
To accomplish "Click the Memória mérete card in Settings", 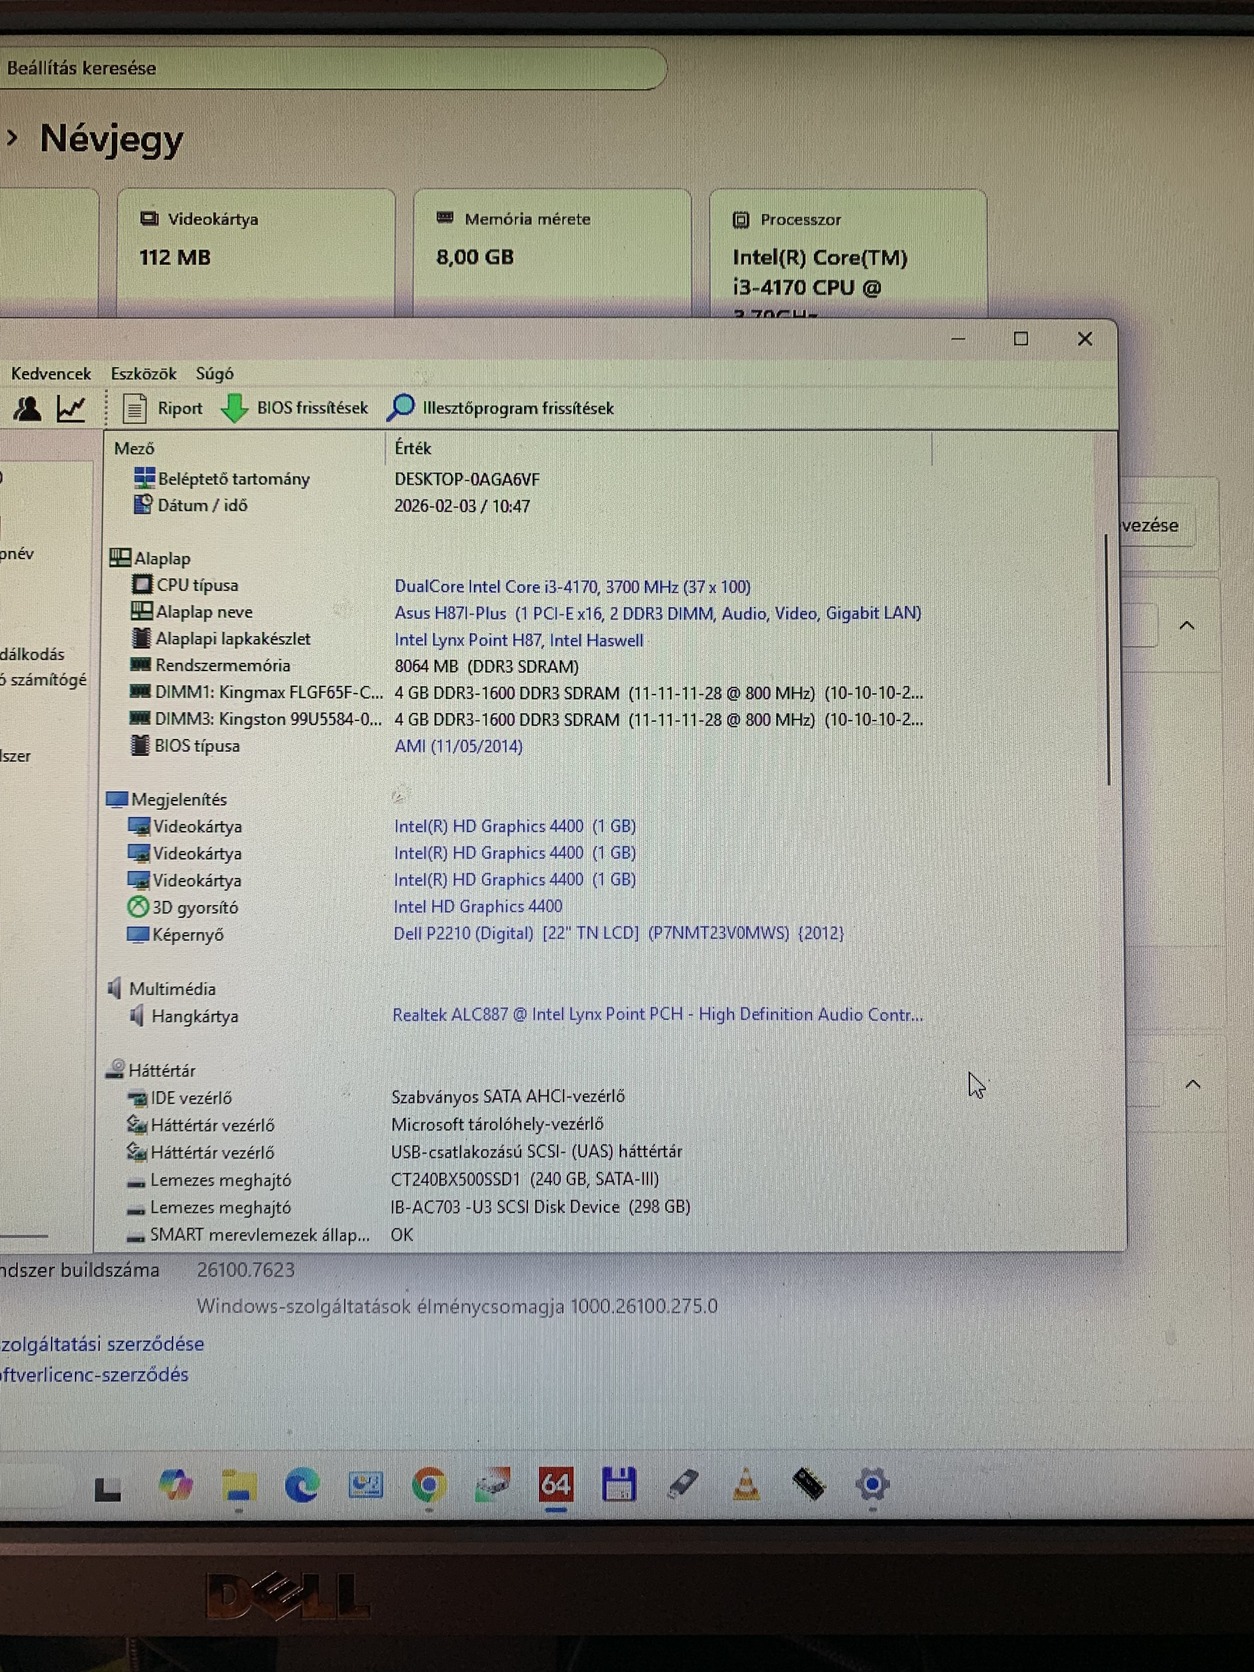I will (552, 254).
